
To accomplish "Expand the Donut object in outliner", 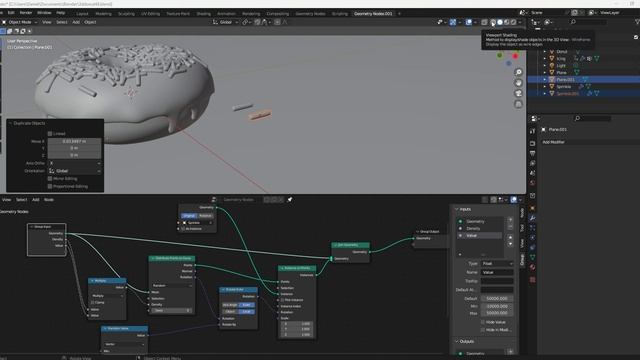I will (544, 52).
